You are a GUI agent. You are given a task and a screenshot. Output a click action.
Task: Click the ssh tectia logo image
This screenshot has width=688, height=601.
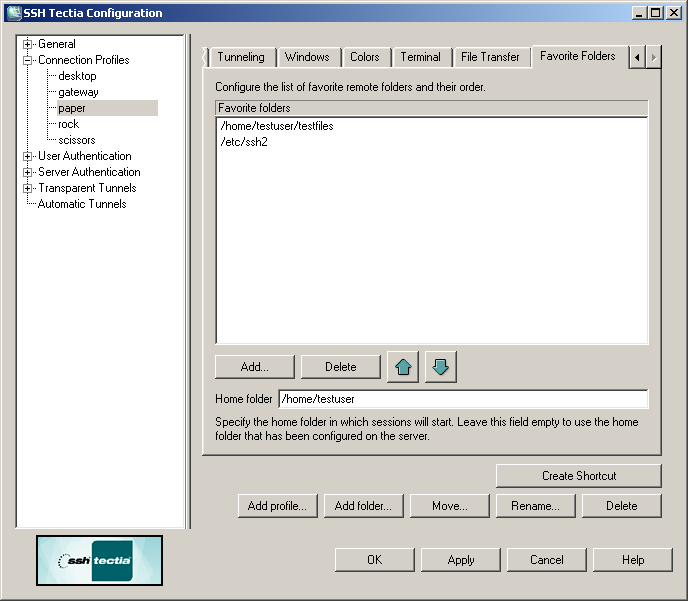(x=100, y=561)
